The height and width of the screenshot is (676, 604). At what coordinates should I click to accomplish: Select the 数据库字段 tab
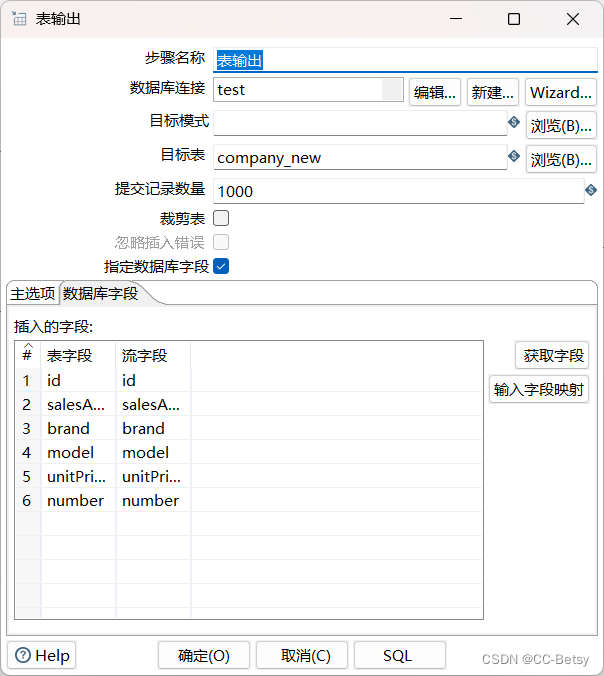(x=101, y=294)
